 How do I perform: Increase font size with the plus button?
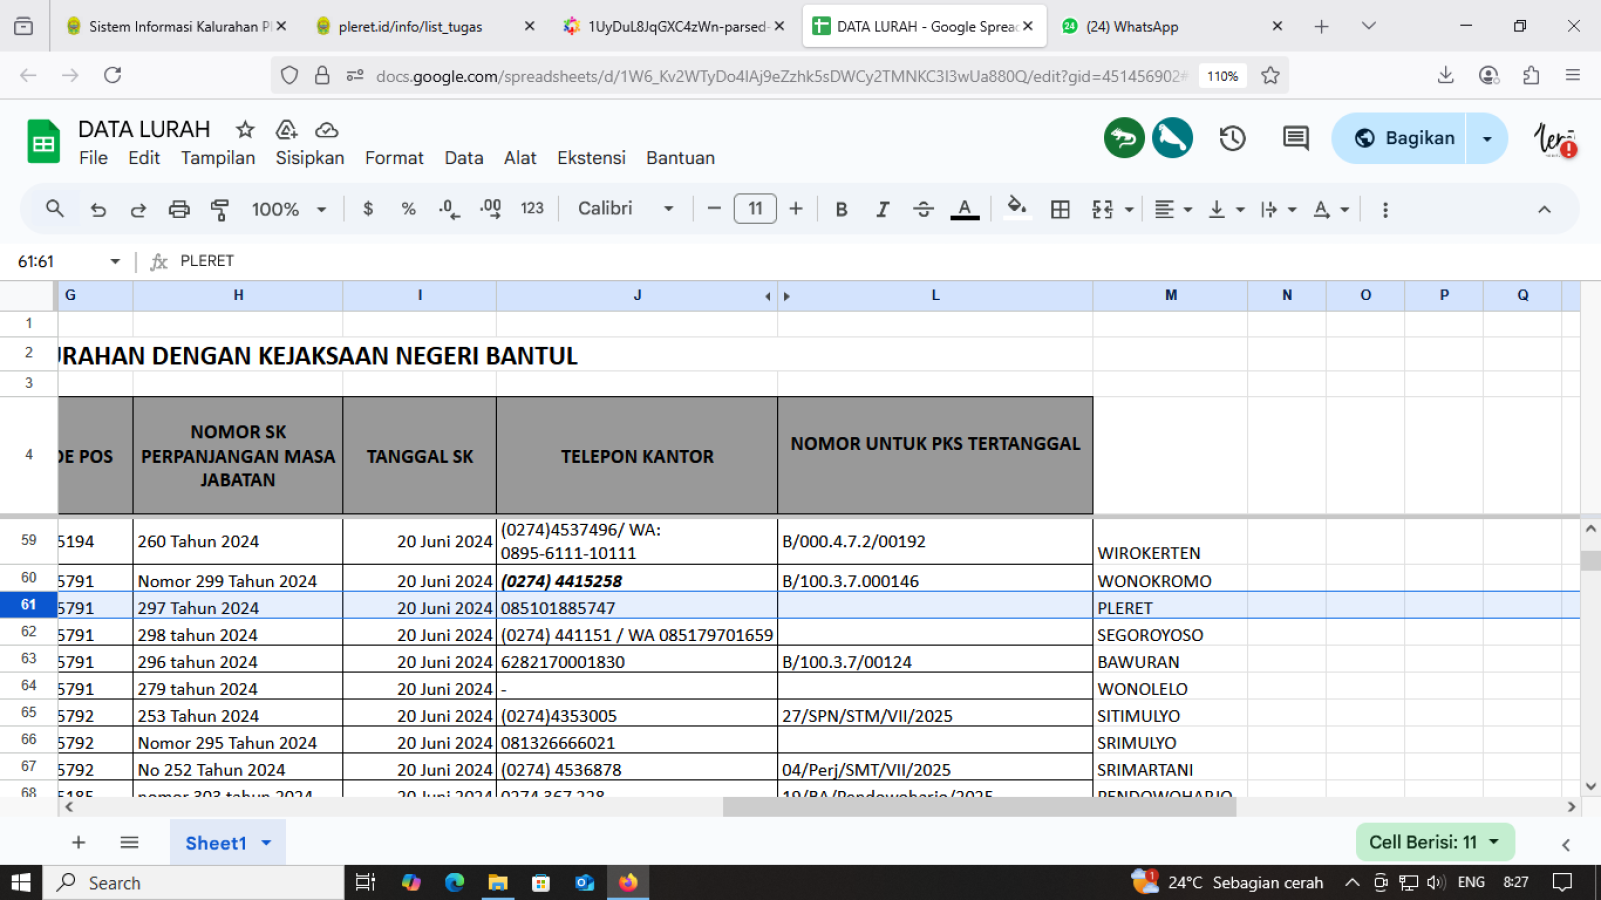point(796,209)
